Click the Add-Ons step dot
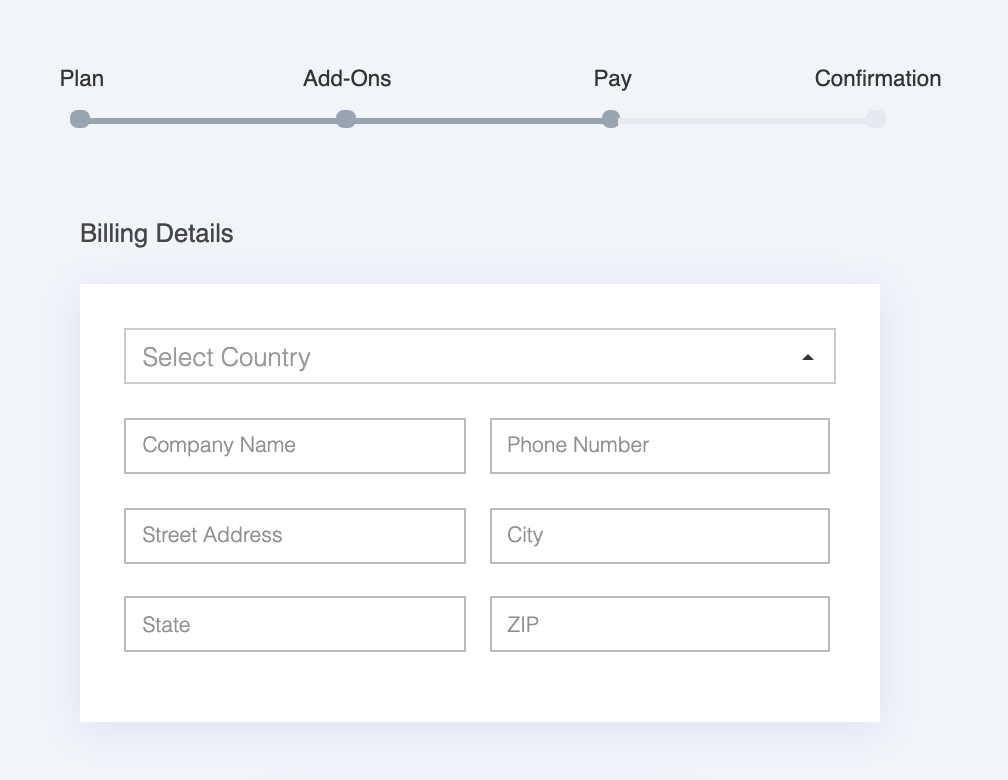This screenshot has width=1008, height=780. (346, 120)
